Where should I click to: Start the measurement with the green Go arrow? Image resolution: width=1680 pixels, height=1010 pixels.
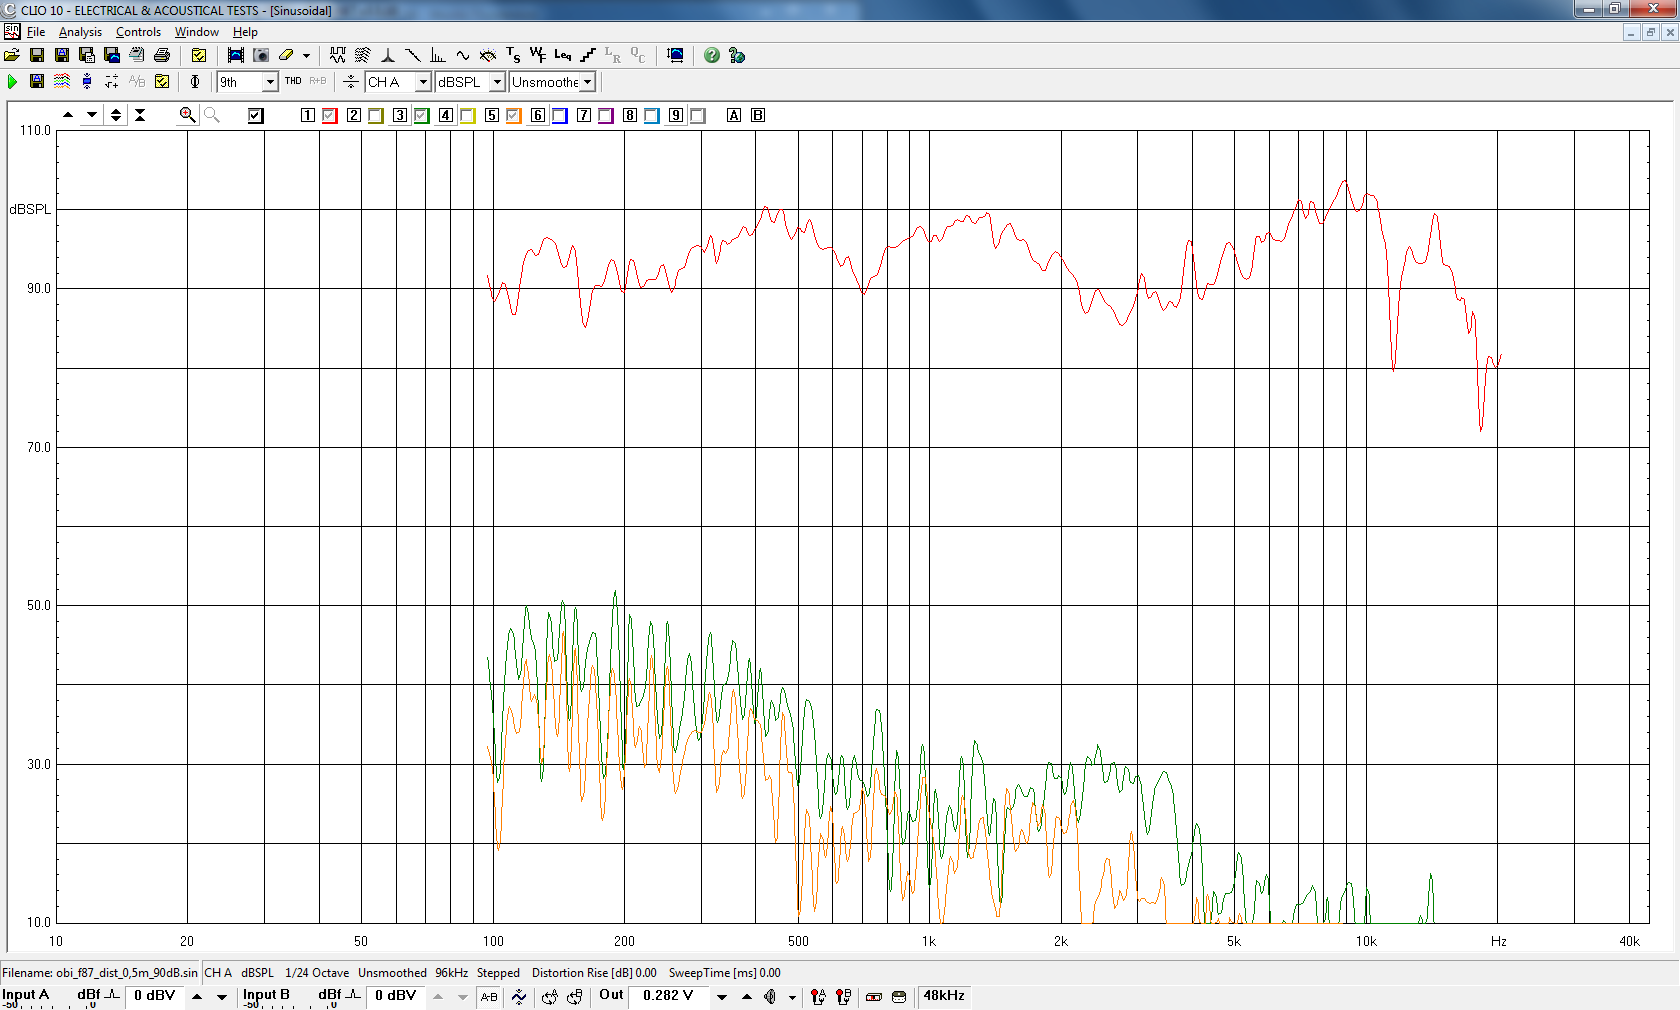coord(12,82)
